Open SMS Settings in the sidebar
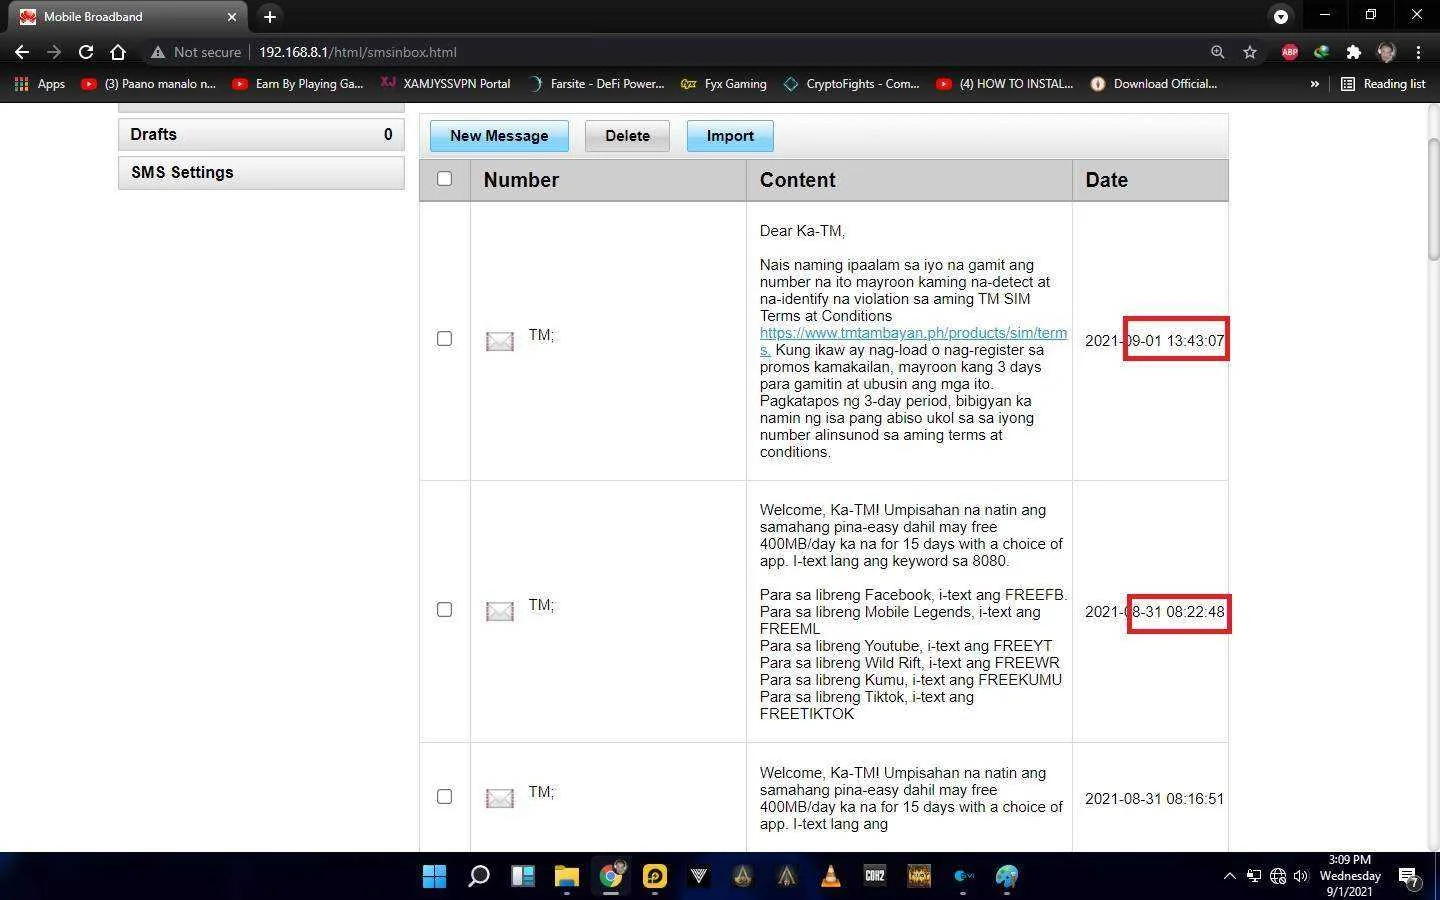 click(x=261, y=173)
